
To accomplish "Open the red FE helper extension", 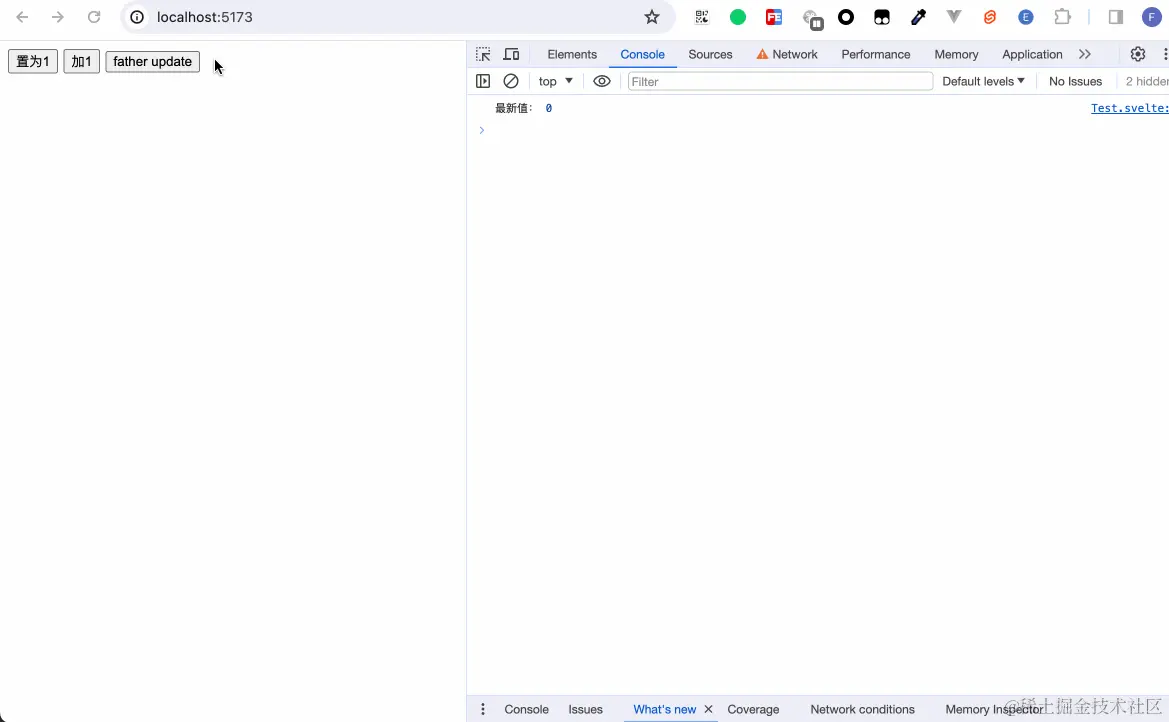I will pos(774,17).
